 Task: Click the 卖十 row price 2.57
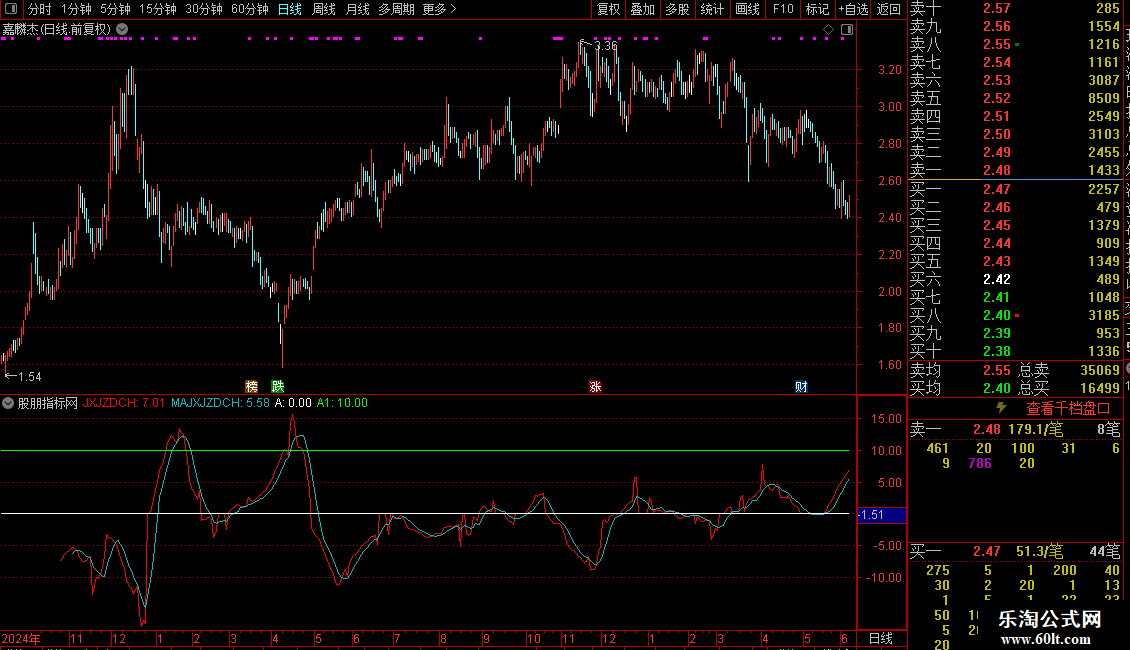997,9
